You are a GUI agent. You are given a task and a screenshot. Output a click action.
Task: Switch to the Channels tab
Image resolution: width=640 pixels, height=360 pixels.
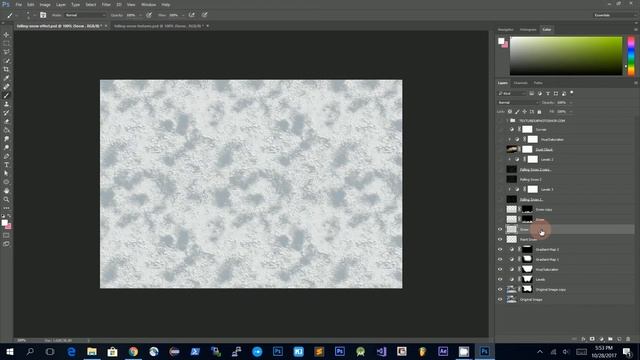(x=520, y=83)
